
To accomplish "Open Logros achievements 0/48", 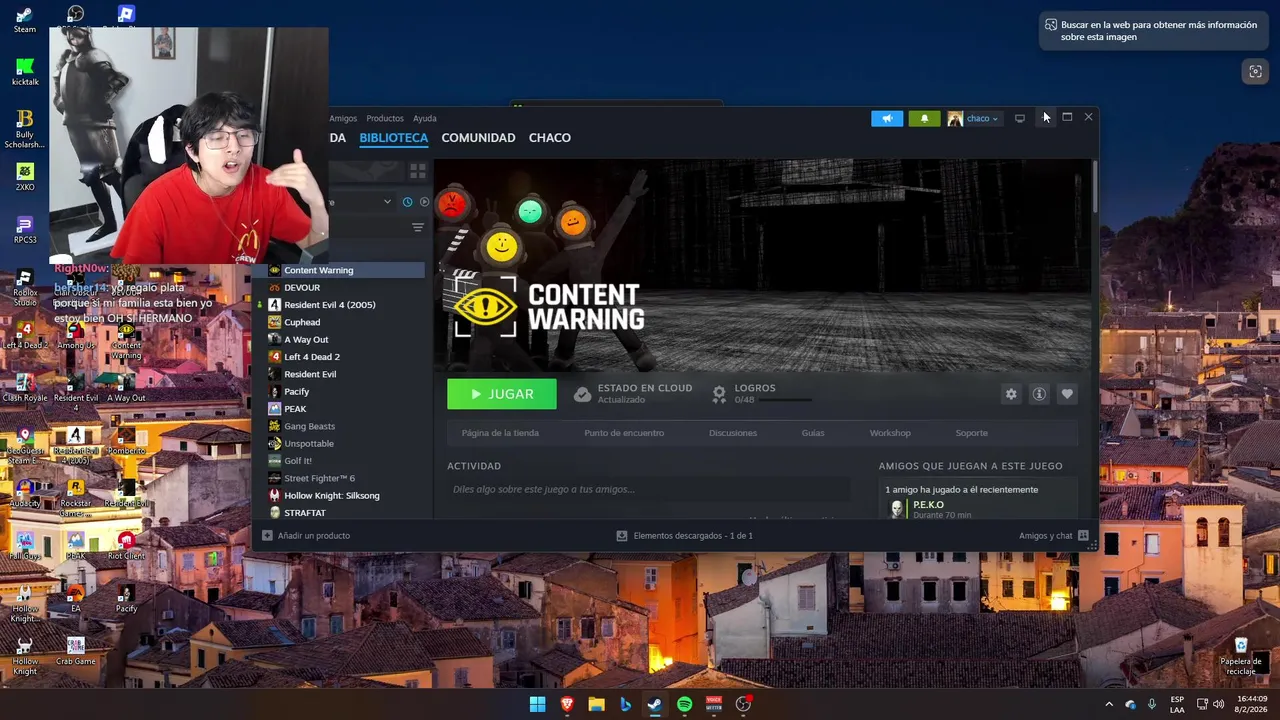I will pos(760,394).
